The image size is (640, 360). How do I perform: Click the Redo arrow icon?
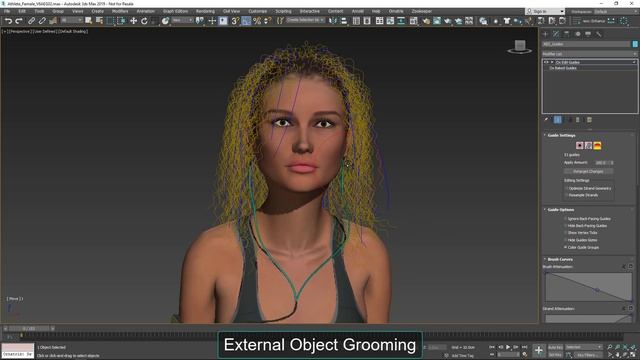tap(19, 21)
